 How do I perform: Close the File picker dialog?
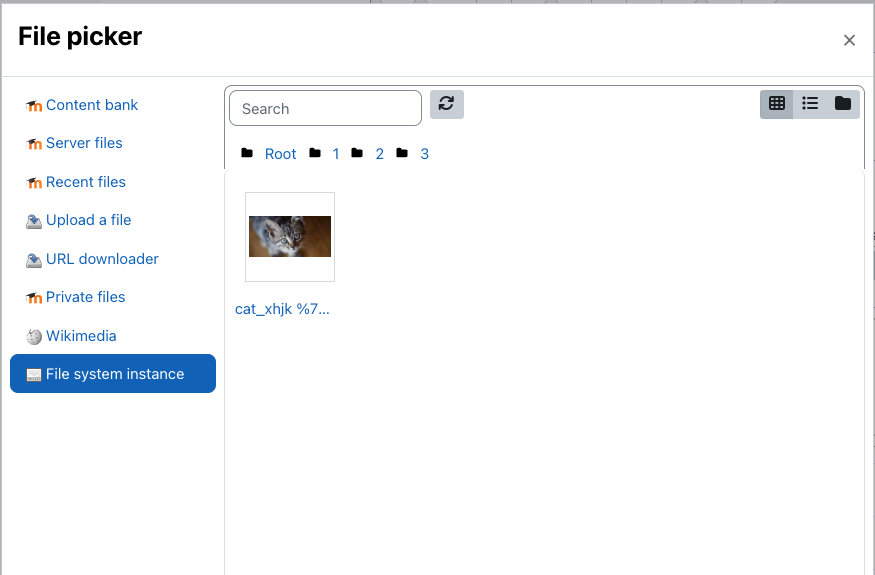[x=849, y=40]
